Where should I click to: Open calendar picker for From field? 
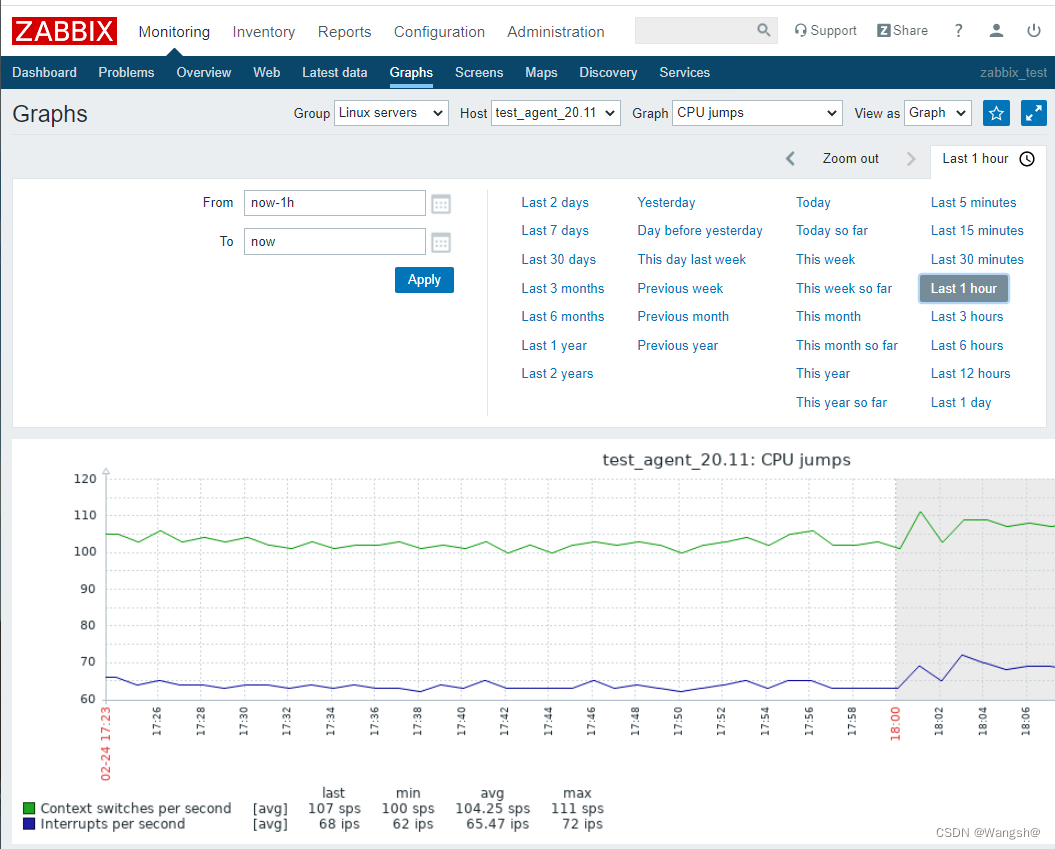[441, 204]
